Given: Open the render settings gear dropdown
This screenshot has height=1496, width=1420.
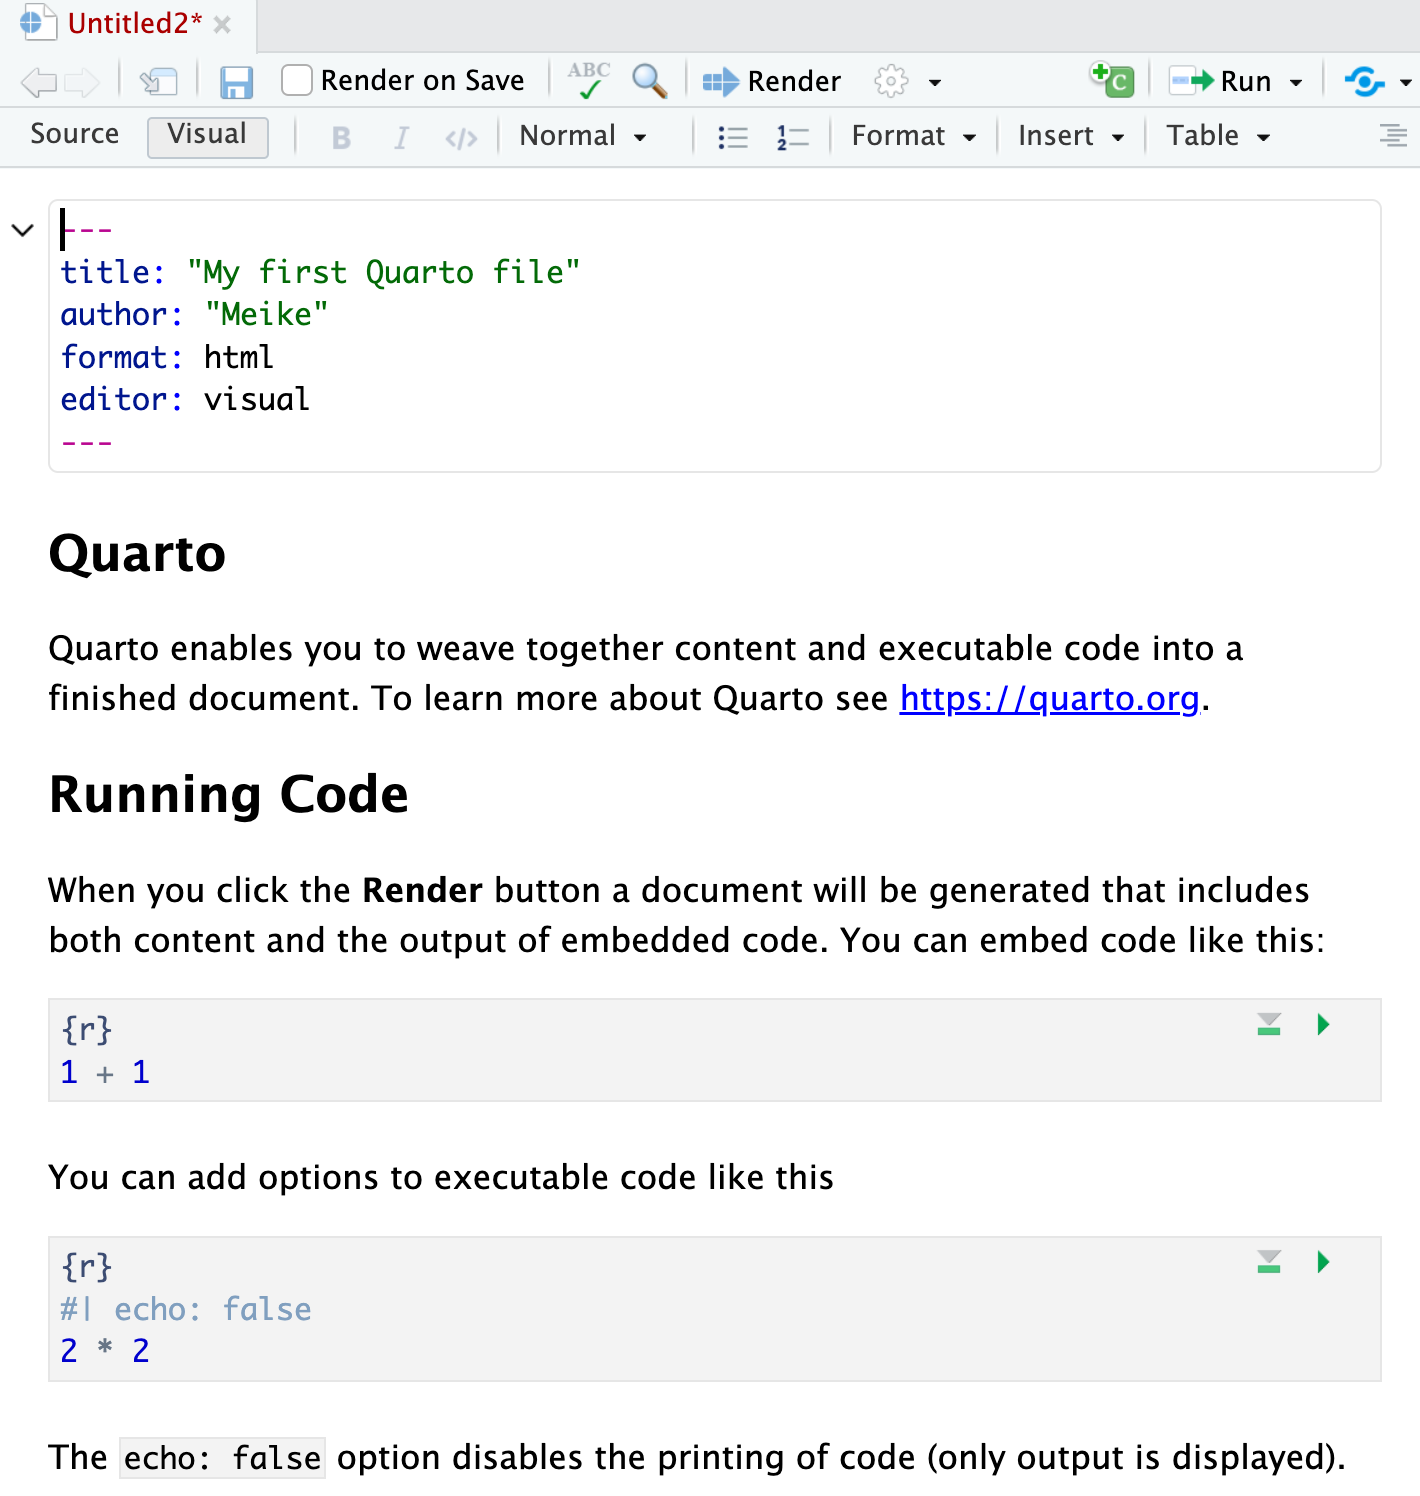Looking at the screenshot, I should pyautogui.click(x=906, y=81).
